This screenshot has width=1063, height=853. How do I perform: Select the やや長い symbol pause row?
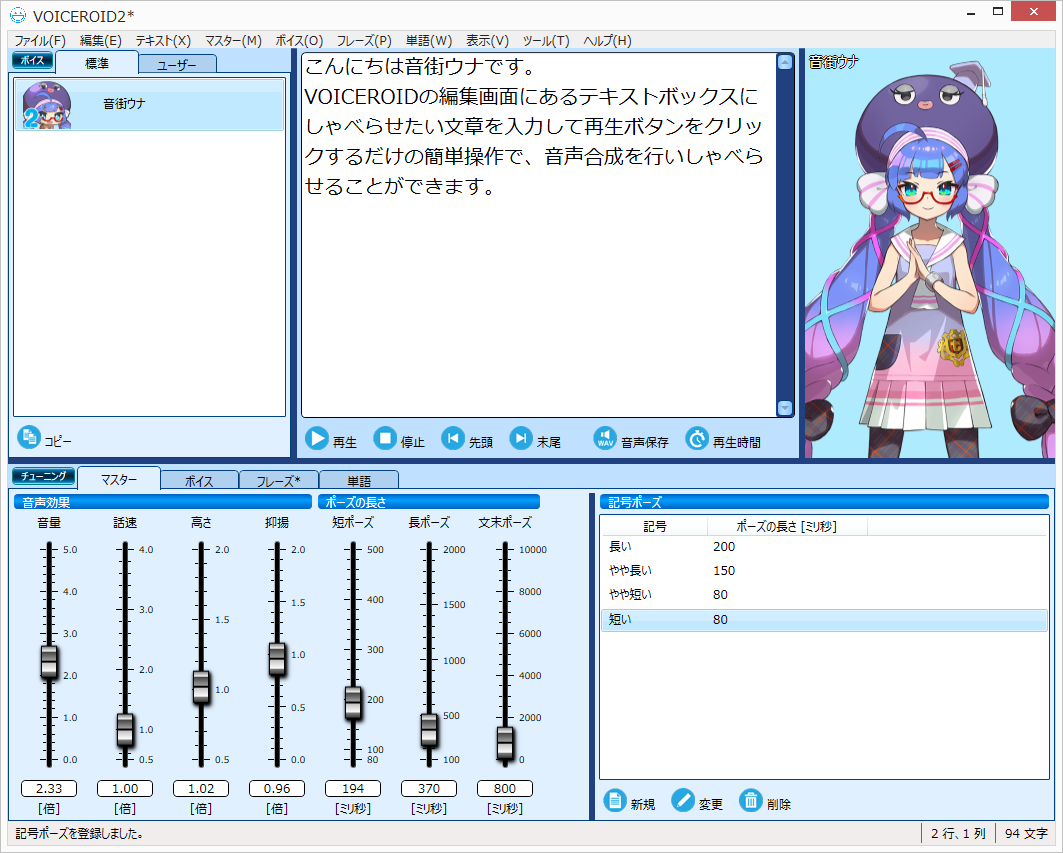point(824,570)
